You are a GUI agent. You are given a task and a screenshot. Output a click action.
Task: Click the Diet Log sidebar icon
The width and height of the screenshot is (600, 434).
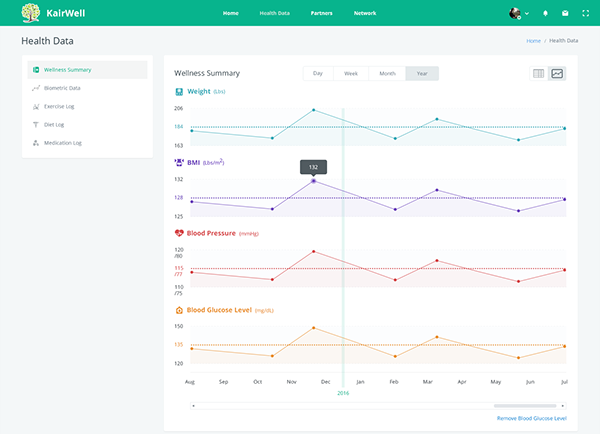[x=36, y=125]
